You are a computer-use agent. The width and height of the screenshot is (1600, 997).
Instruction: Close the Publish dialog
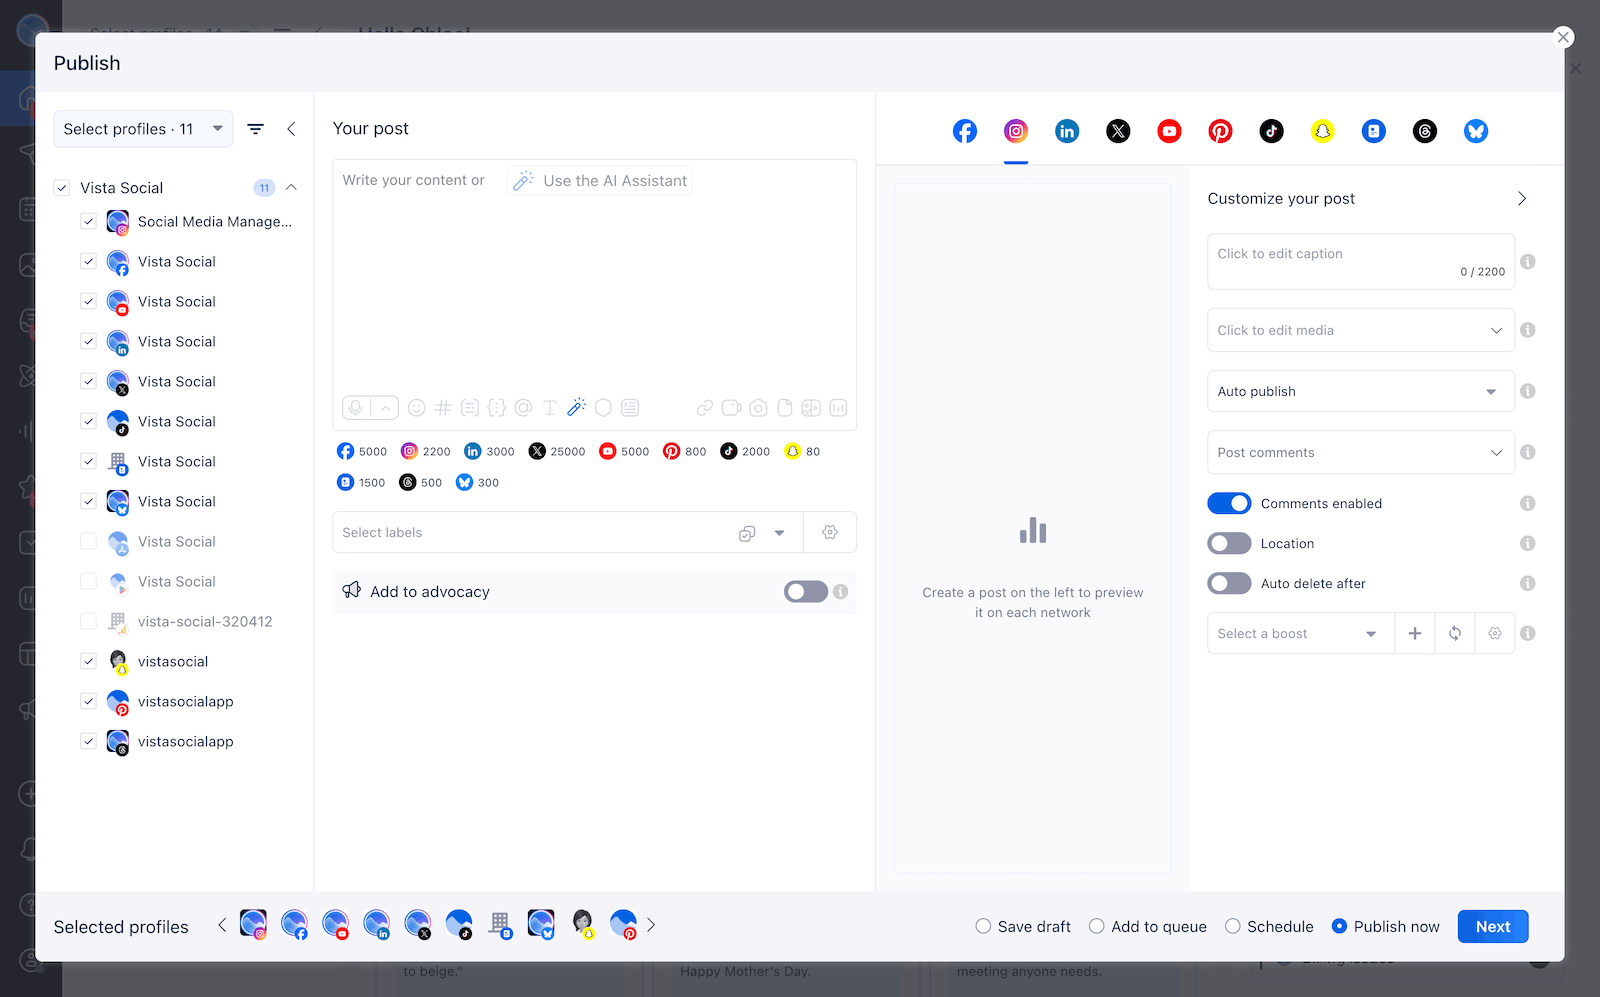[1563, 37]
